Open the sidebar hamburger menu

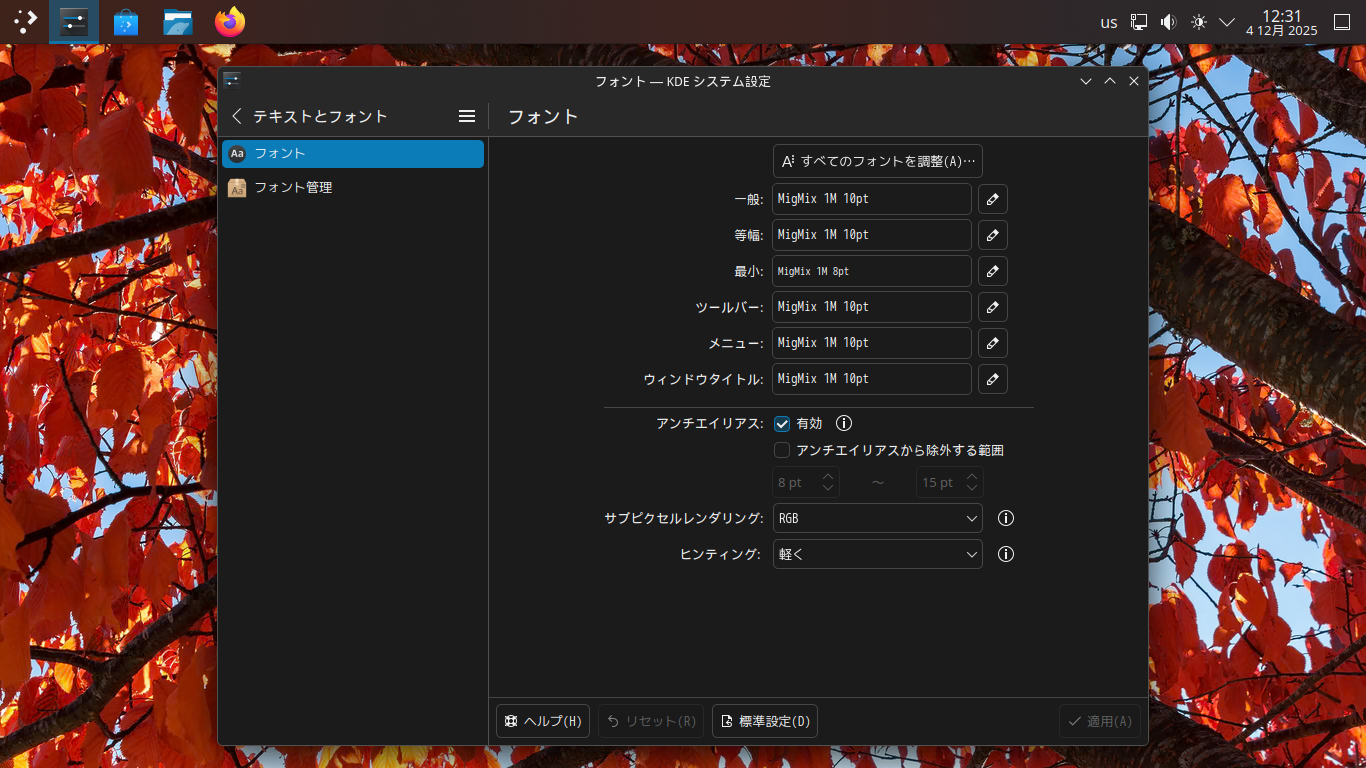coord(467,116)
